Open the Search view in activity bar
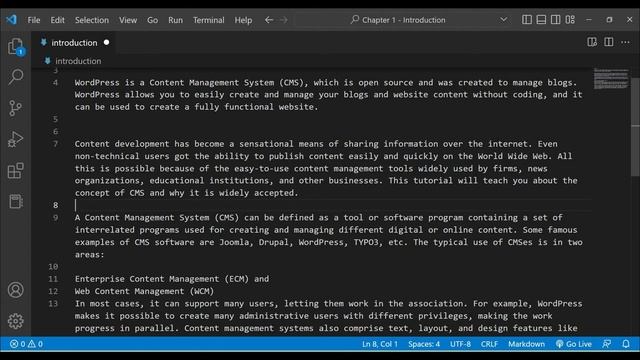The width and height of the screenshot is (640, 360). [16, 76]
